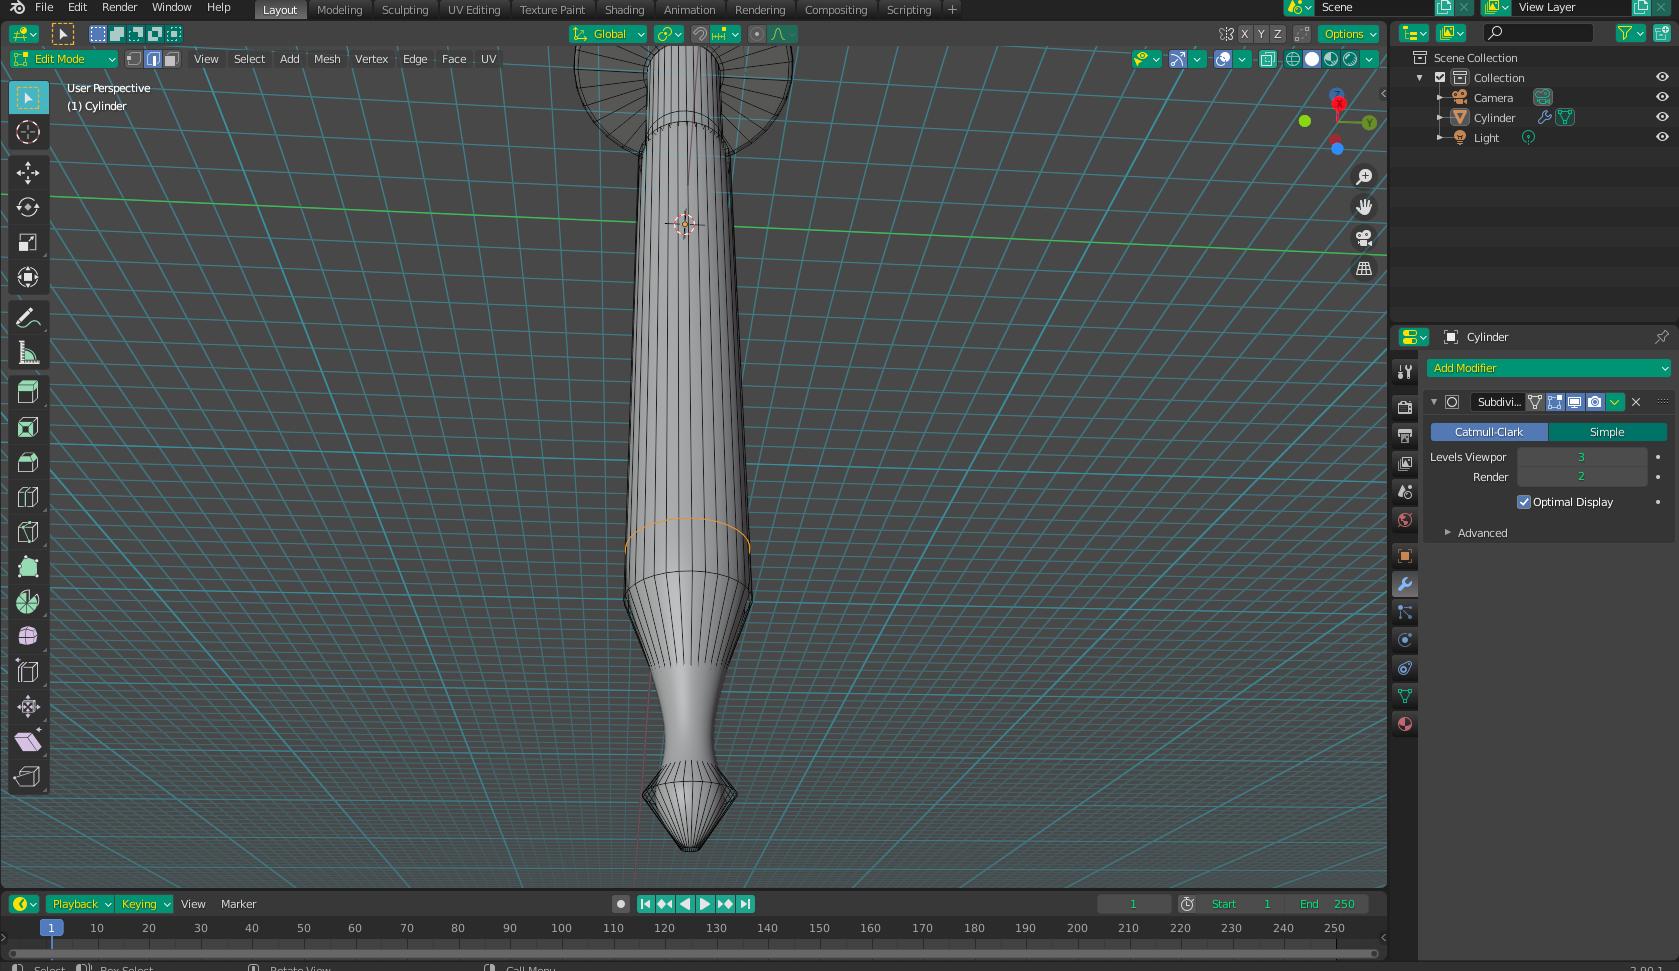Image resolution: width=1679 pixels, height=971 pixels.
Task: Jump to the end frame
Action: click(745, 904)
